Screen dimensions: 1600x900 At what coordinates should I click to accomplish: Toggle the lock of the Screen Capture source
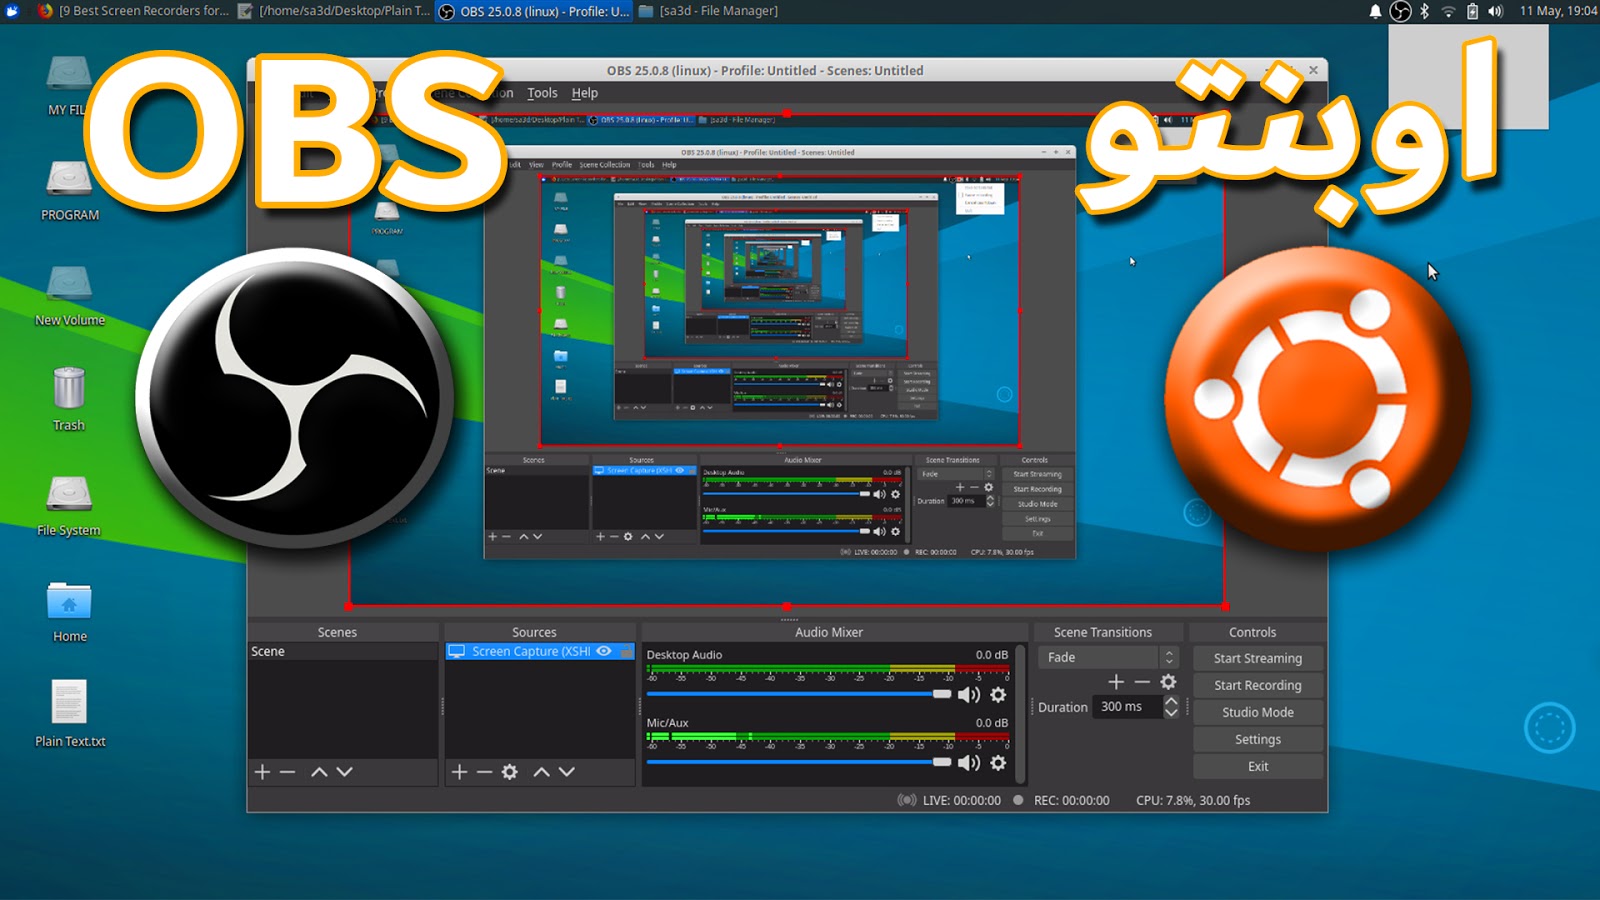[626, 651]
